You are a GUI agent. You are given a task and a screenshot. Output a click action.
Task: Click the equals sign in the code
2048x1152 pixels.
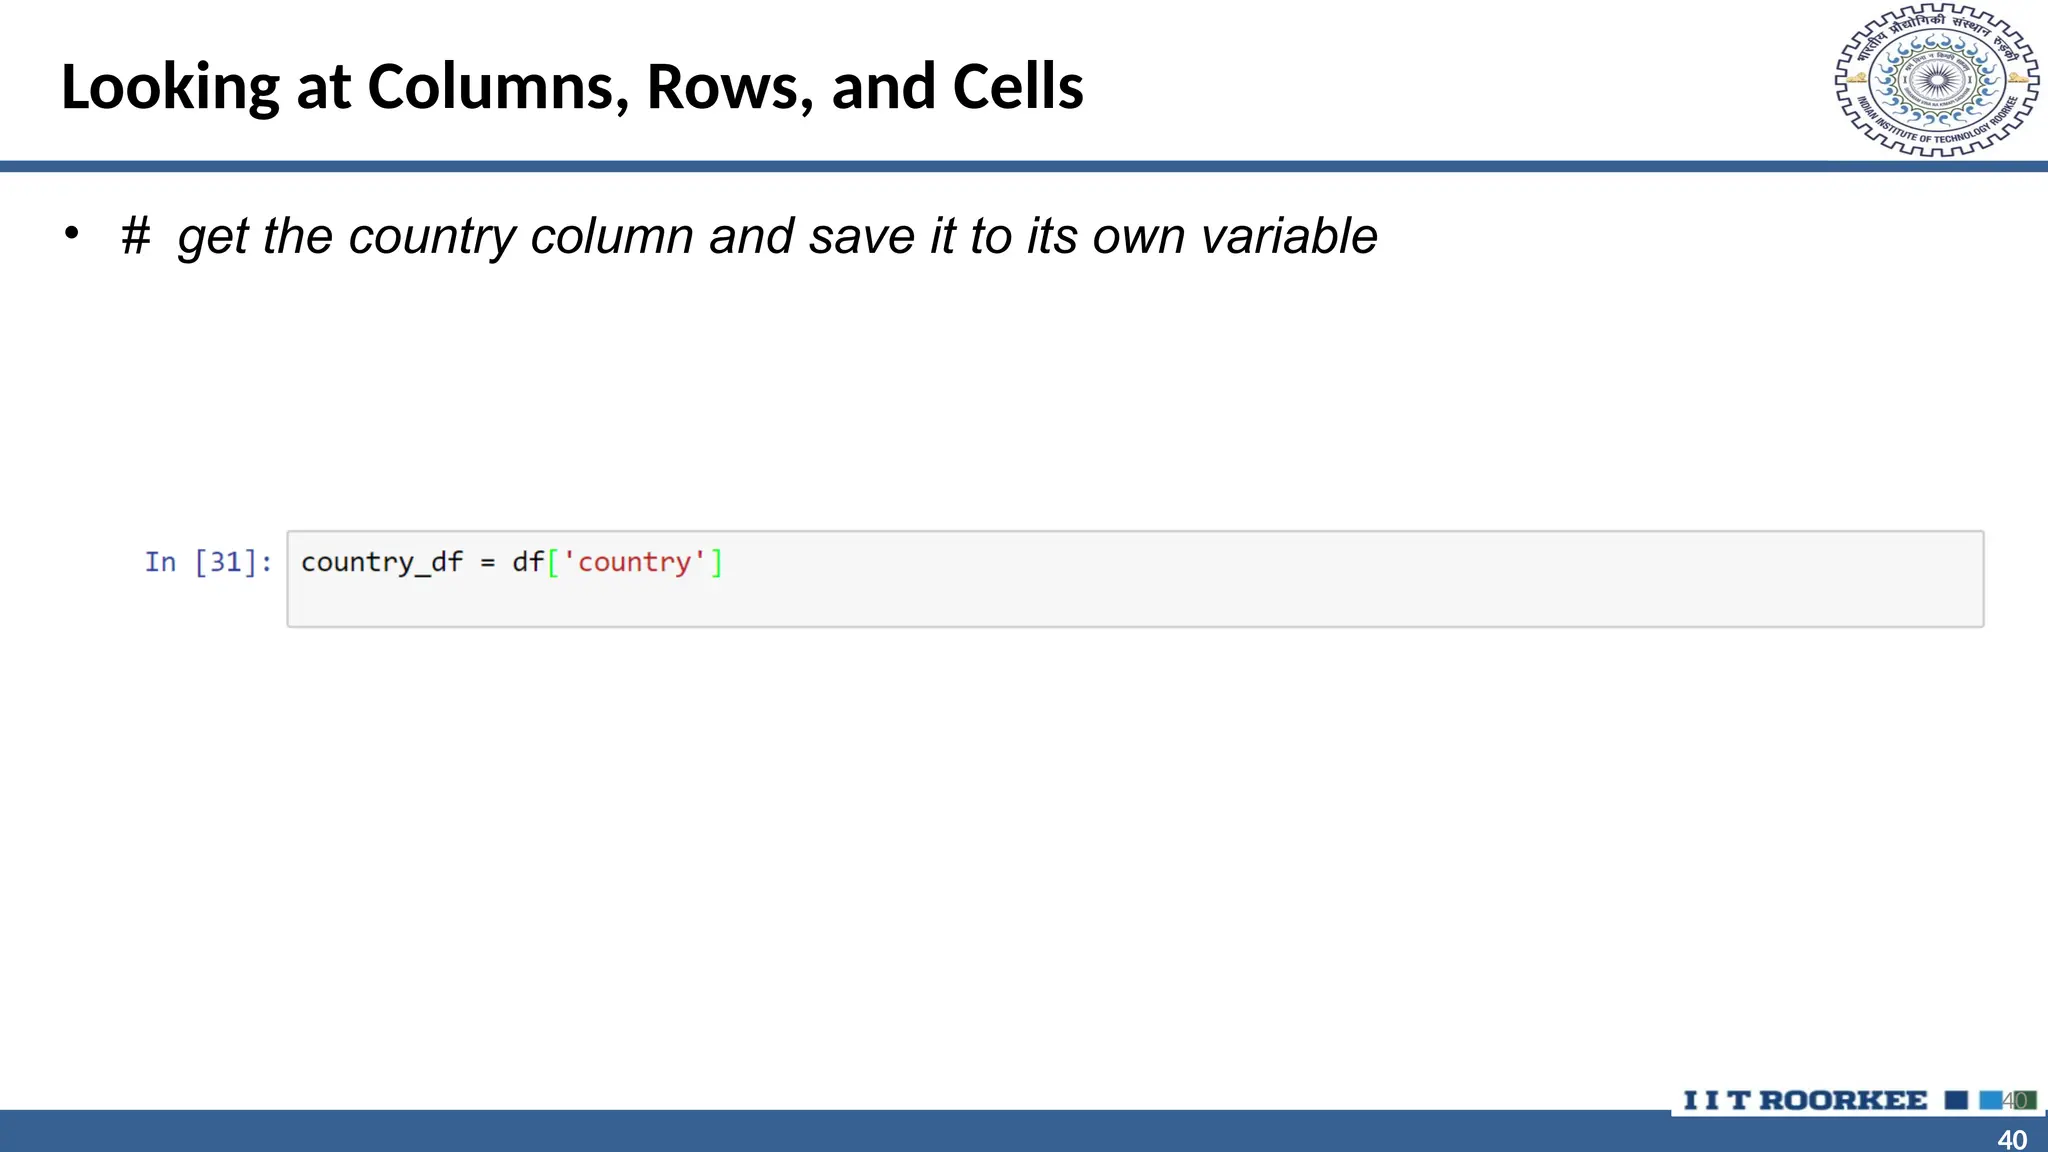pos(487,563)
